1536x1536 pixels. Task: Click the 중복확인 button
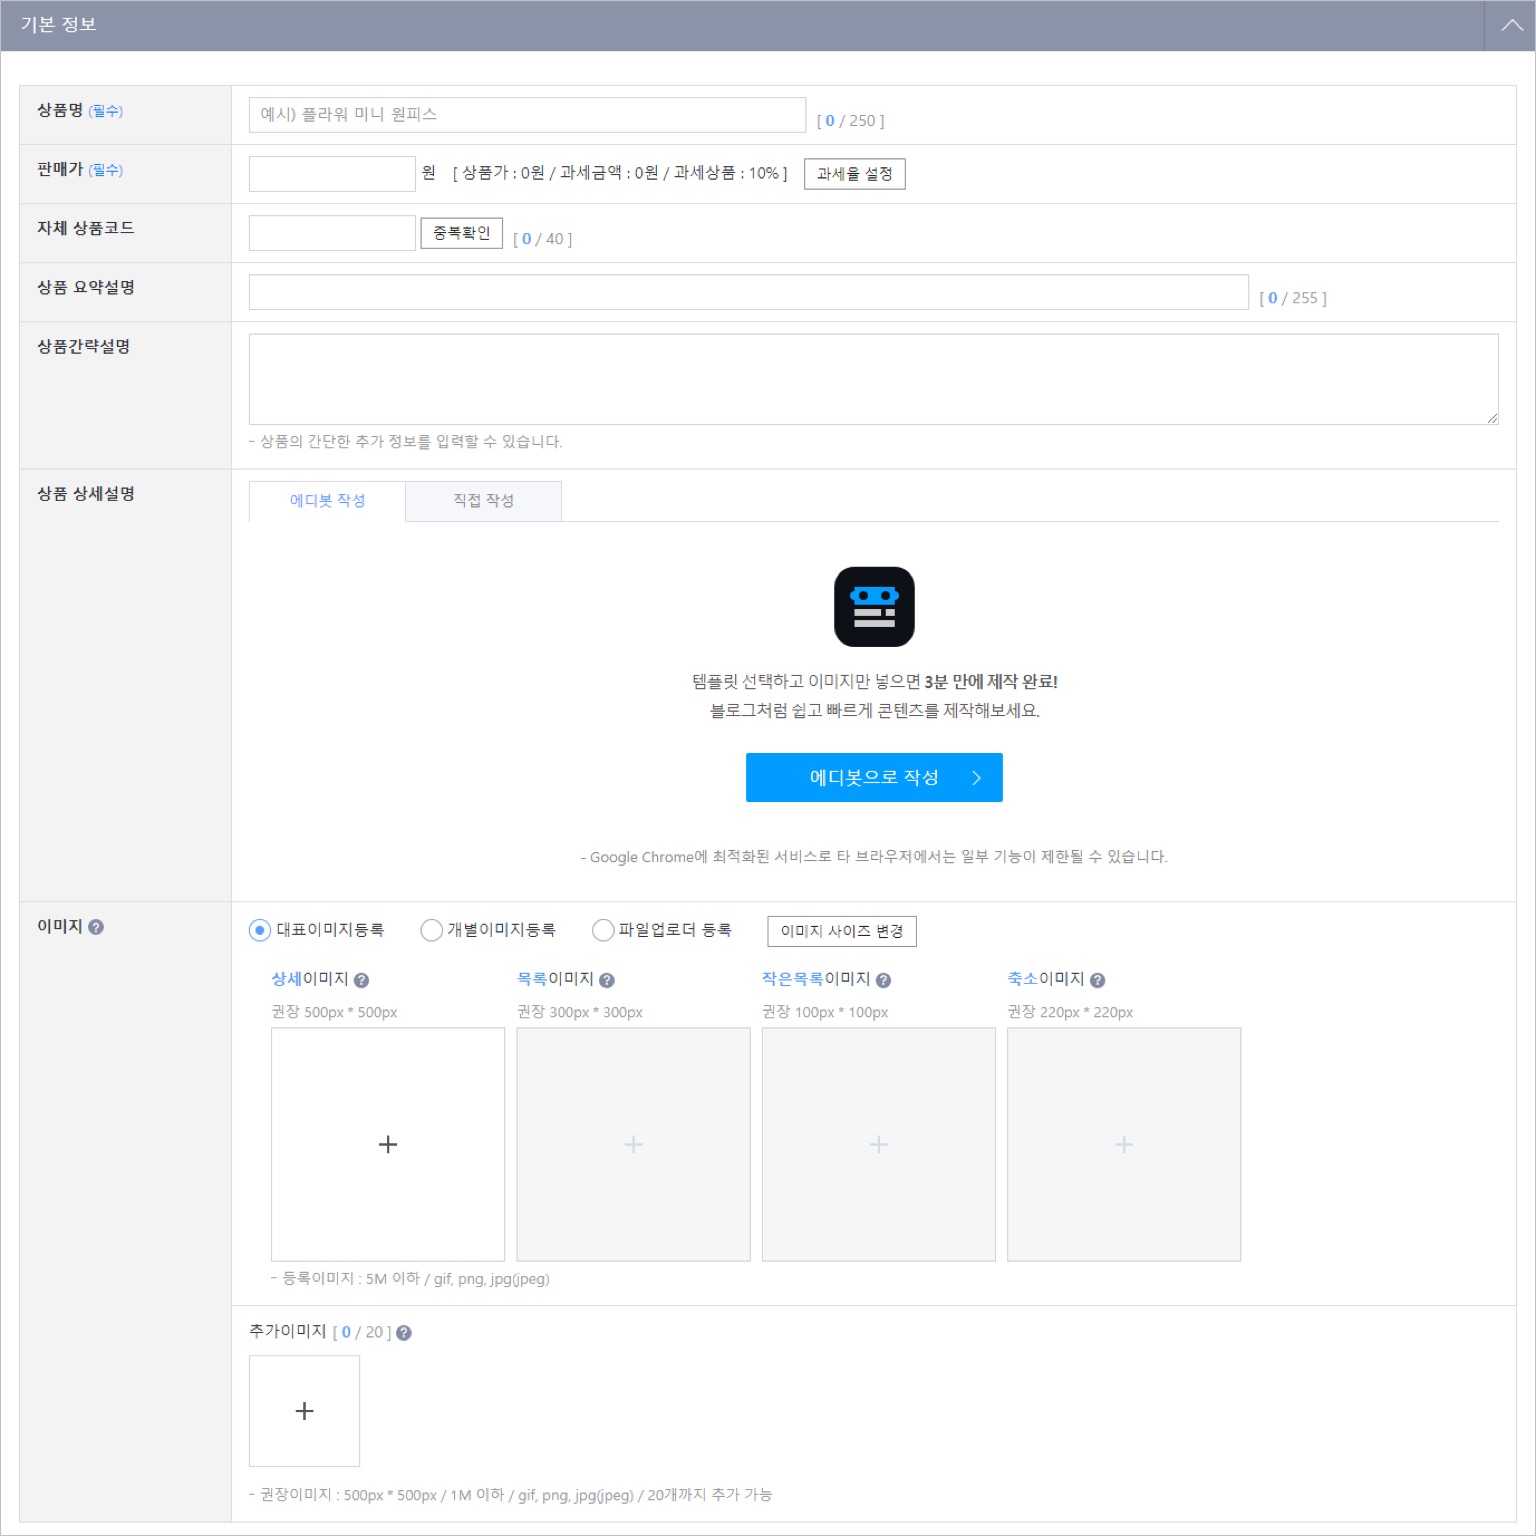click(x=461, y=233)
